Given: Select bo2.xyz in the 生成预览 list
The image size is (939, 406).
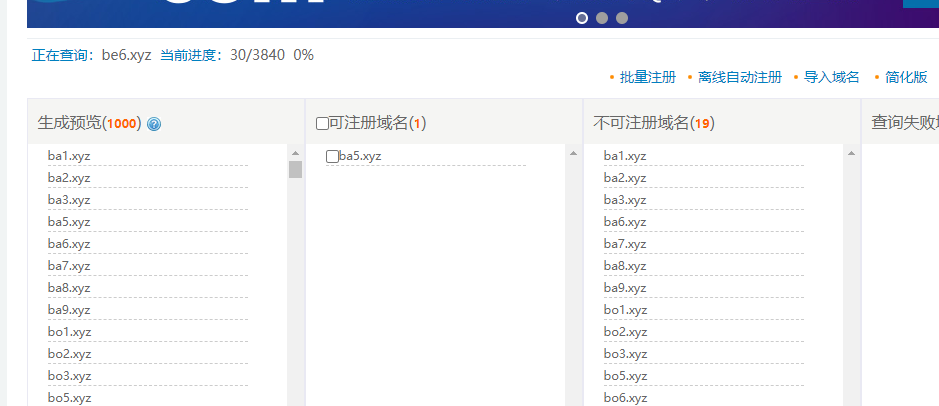Looking at the screenshot, I should pos(69,354).
